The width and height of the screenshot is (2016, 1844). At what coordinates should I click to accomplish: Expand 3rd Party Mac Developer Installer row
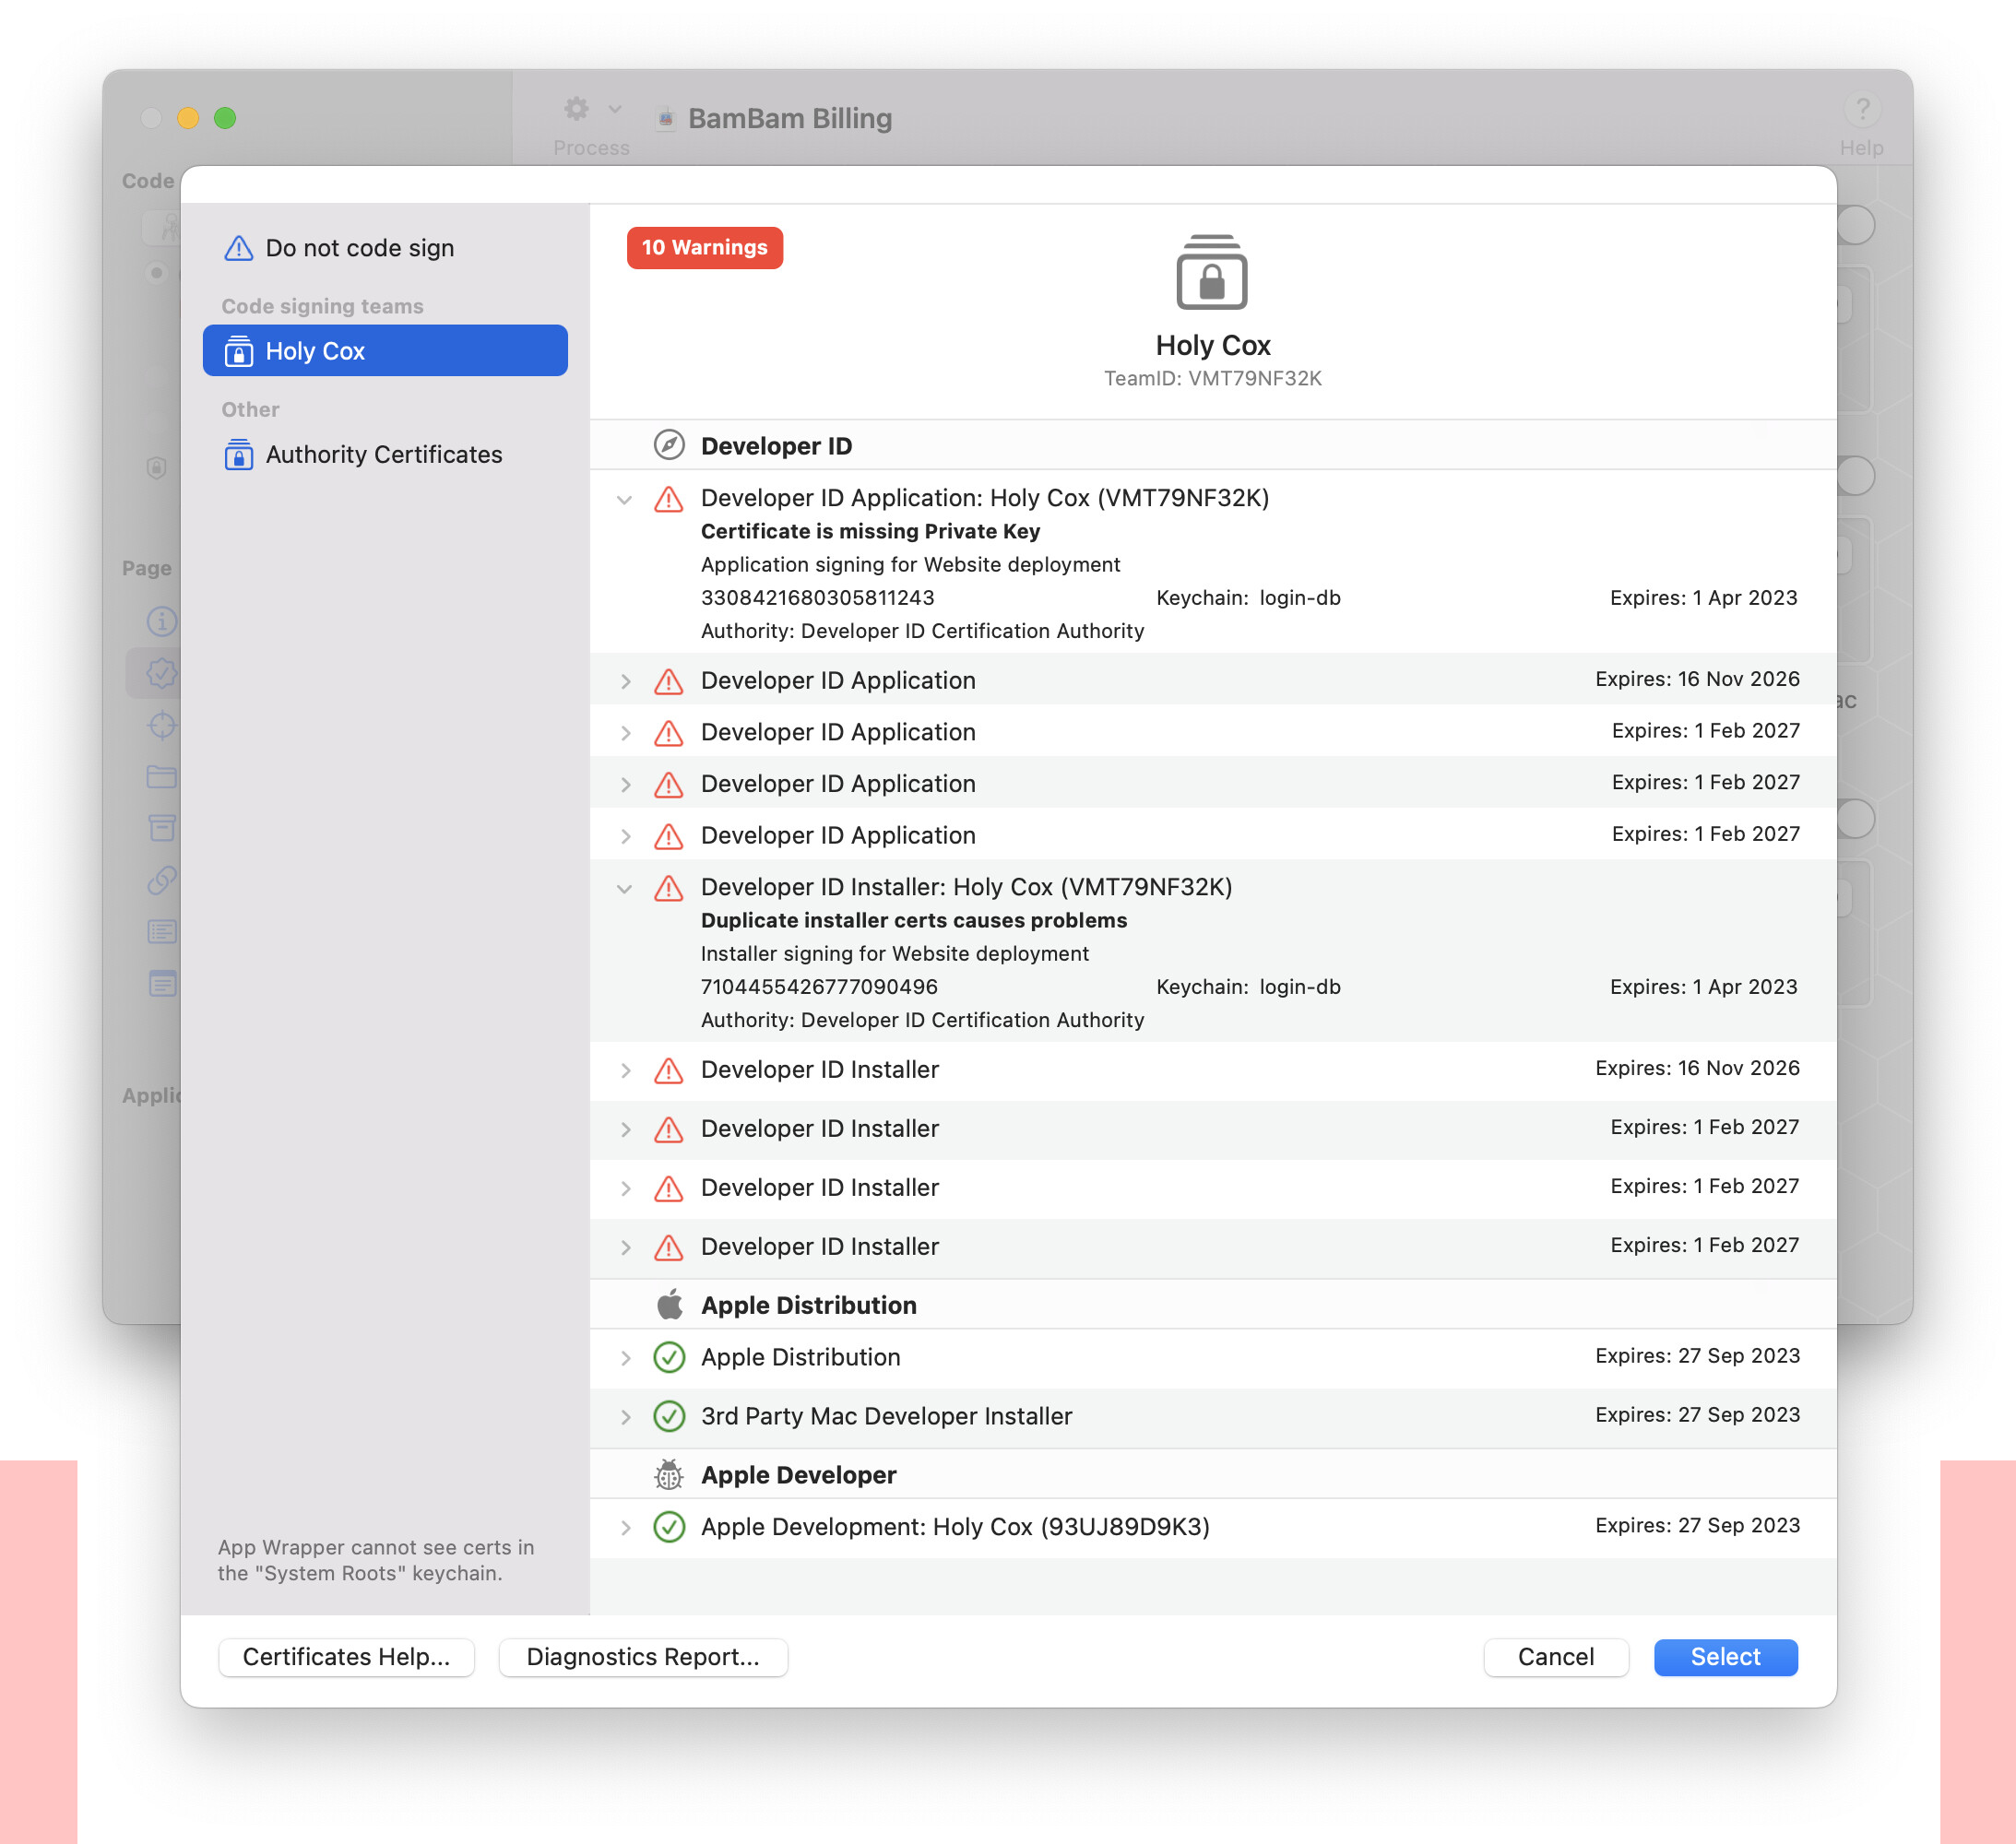[x=625, y=1416]
